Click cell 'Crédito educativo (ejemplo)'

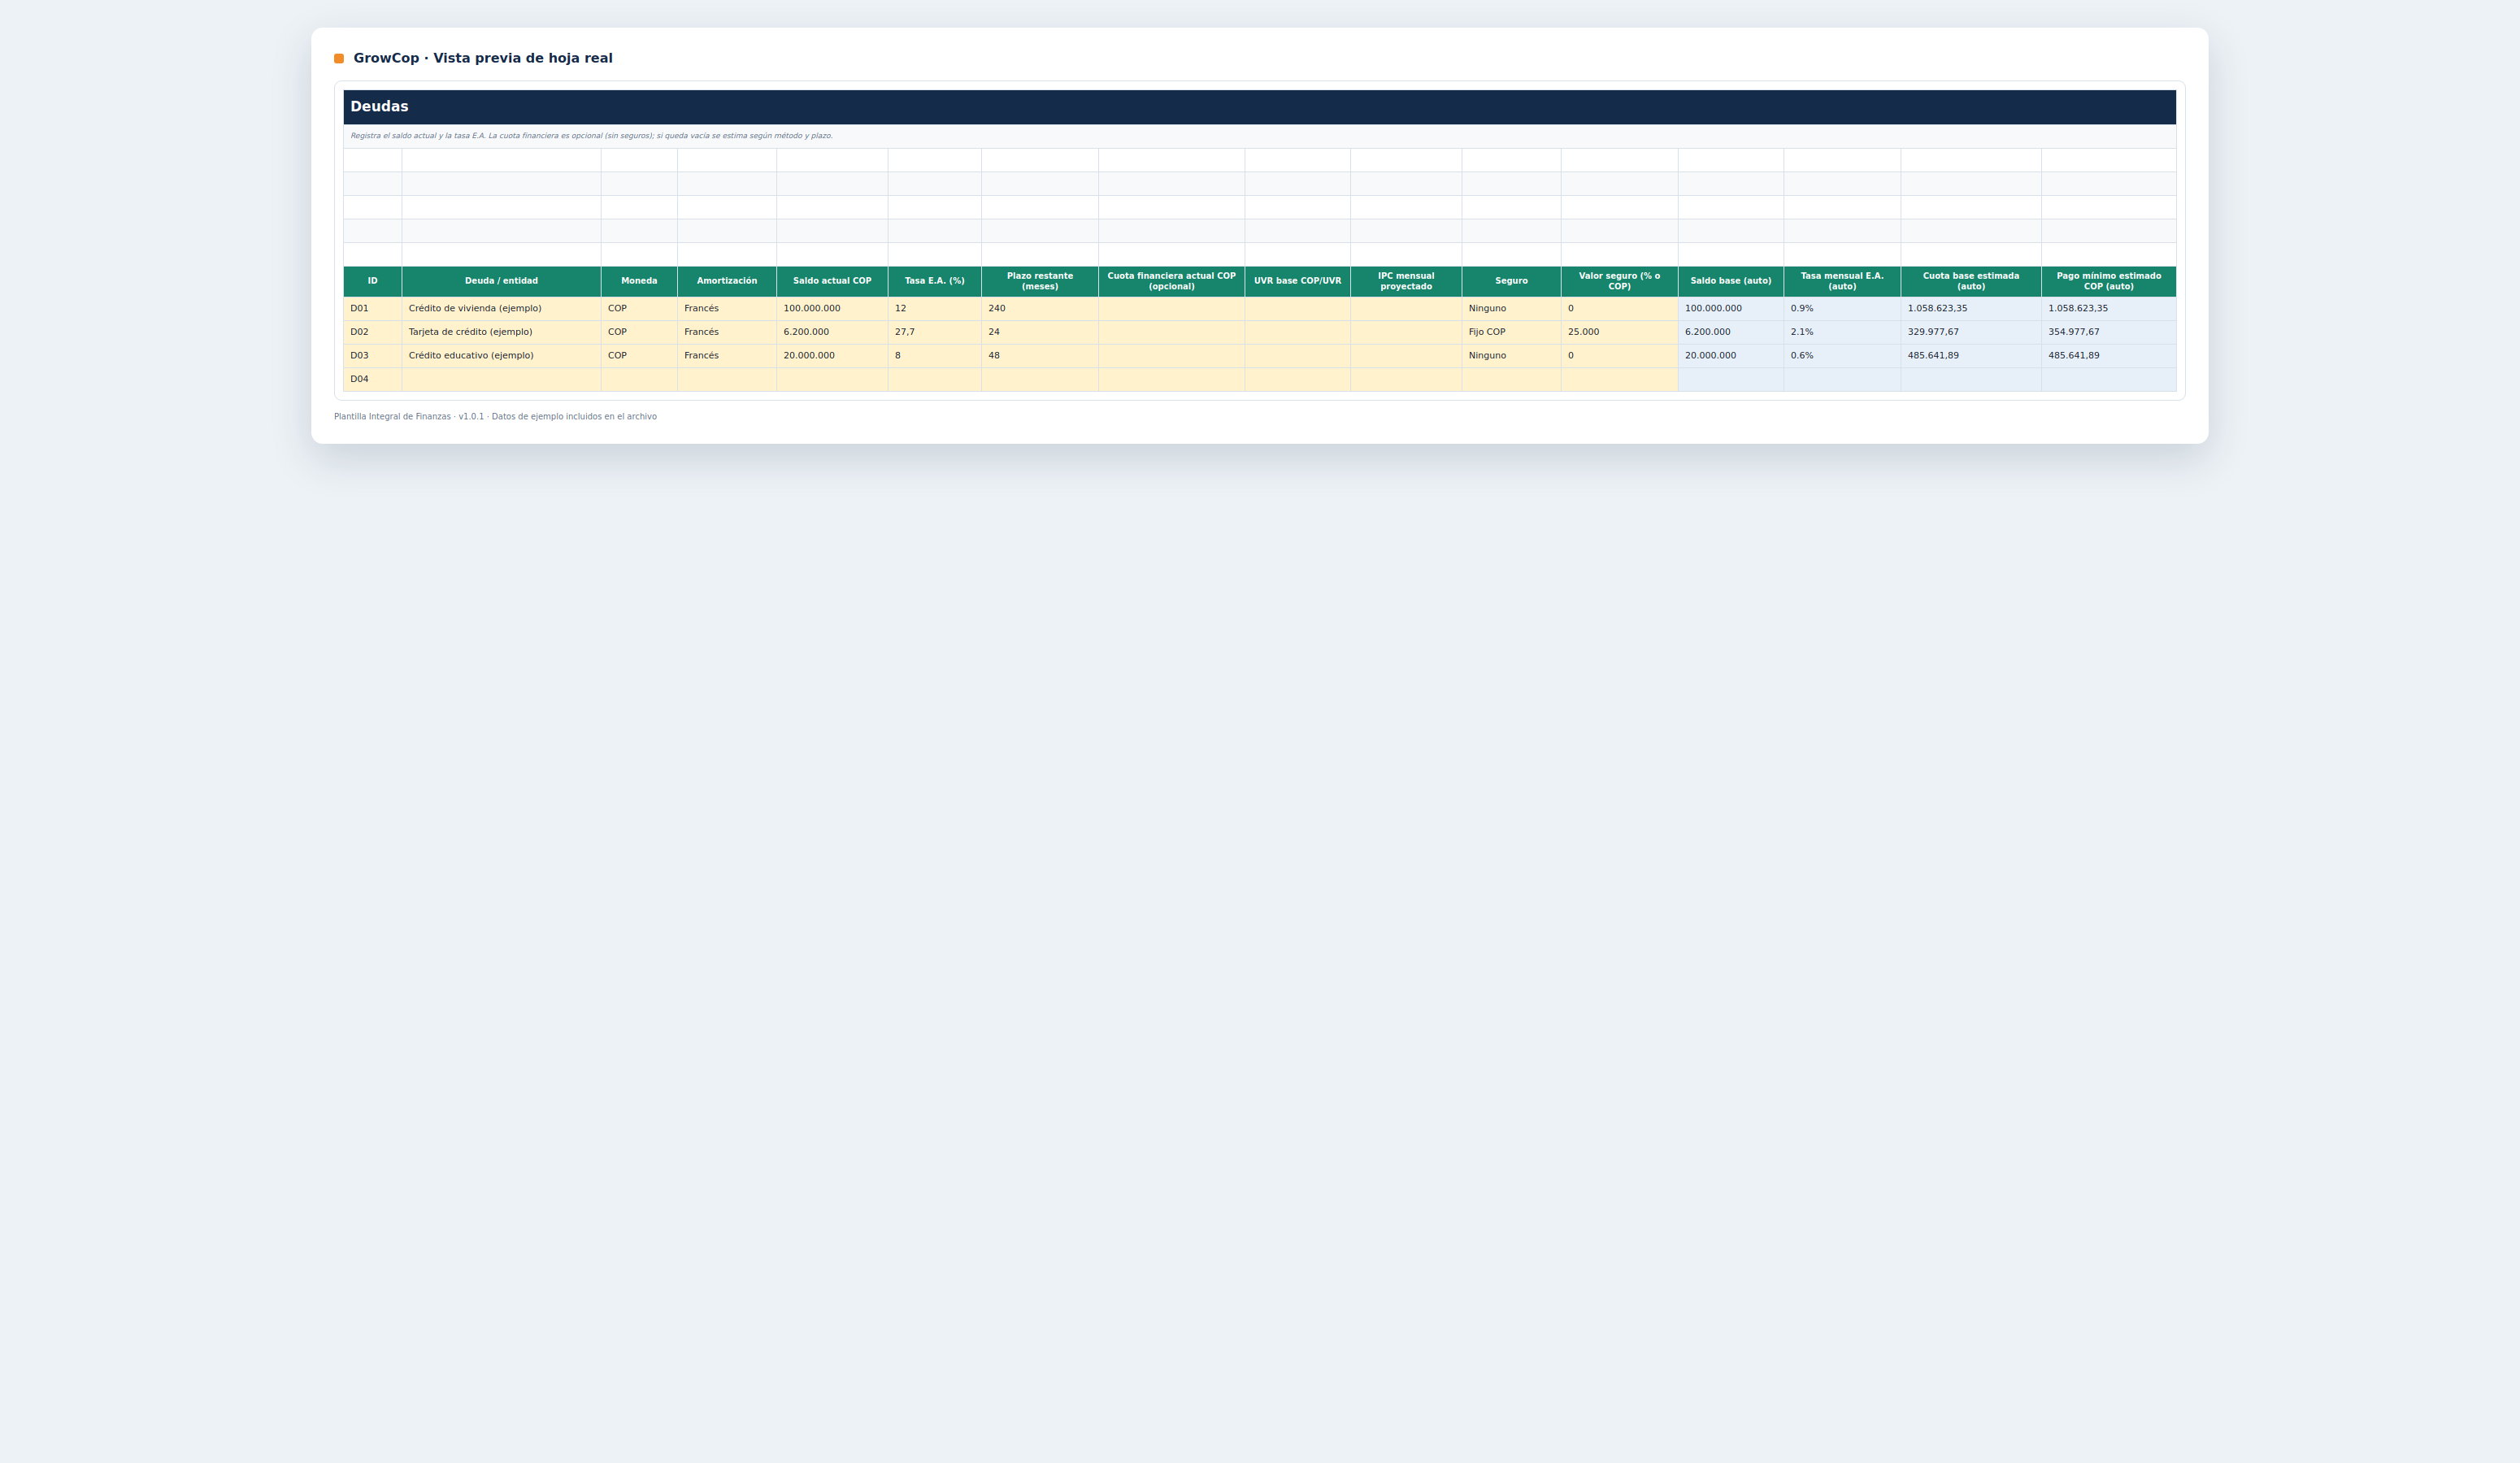pyautogui.click(x=501, y=356)
